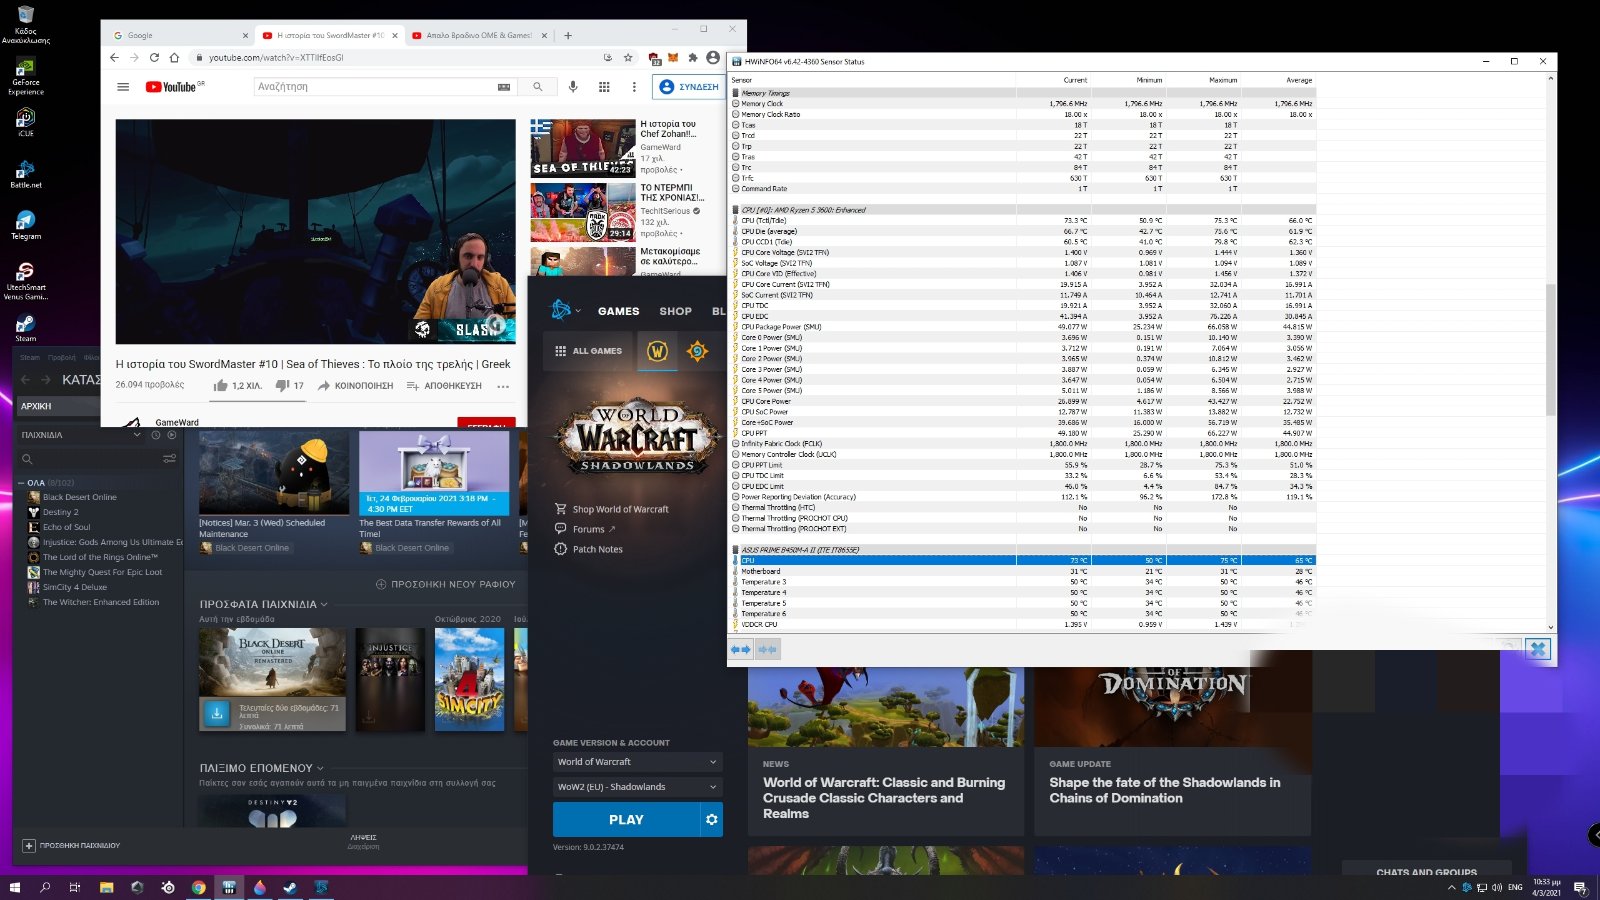1600x900 pixels.
Task: Open the World of Warcraft version dropdown
Action: [x=637, y=762]
